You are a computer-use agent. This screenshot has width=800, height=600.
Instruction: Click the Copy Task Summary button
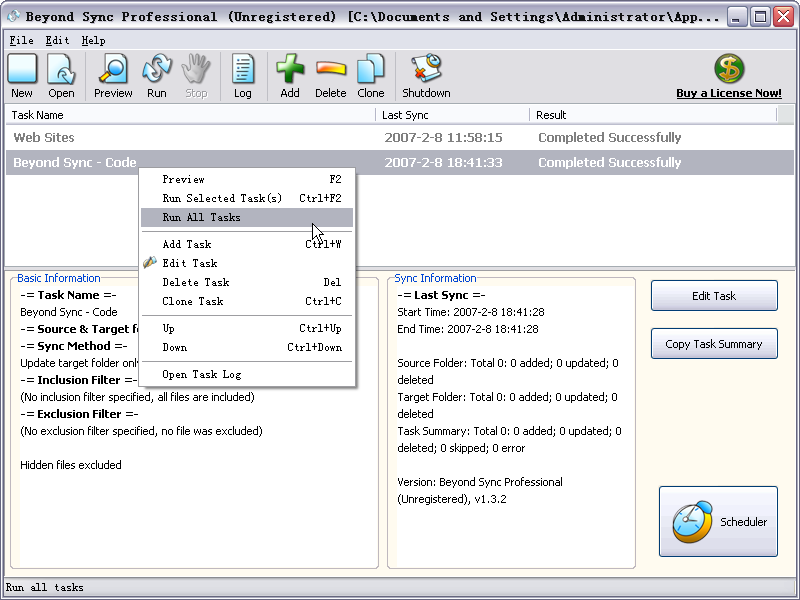click(714, 343)
